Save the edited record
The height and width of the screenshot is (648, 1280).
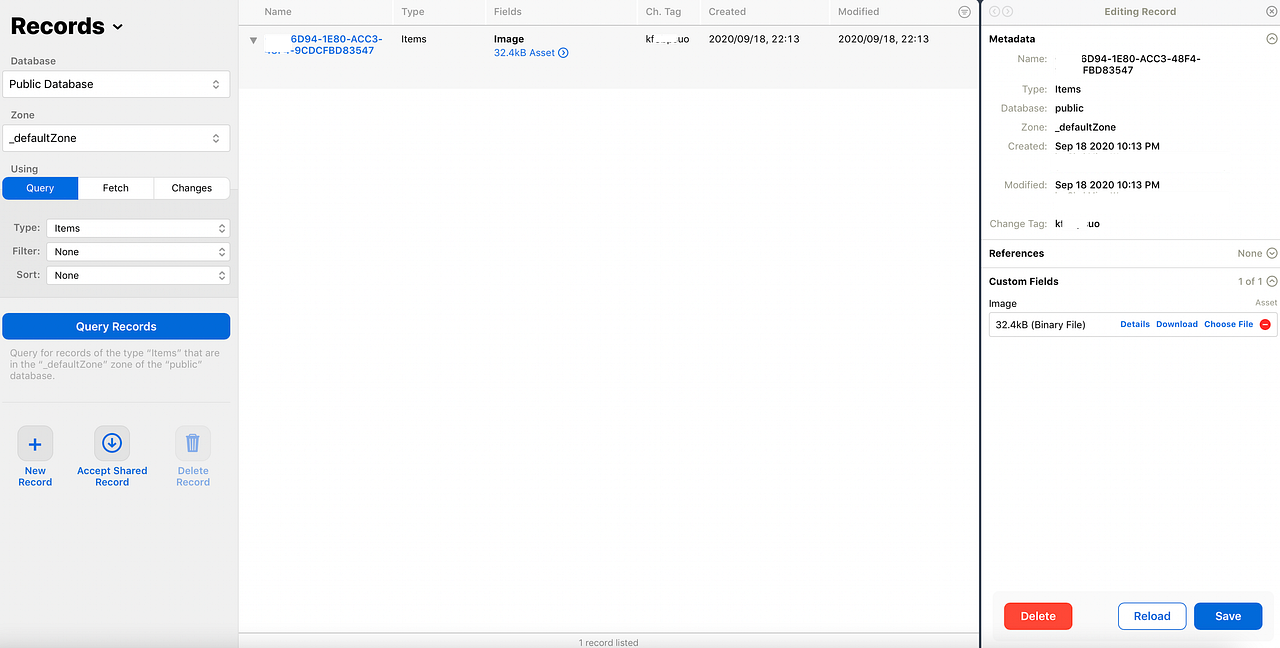pyautogui.click(x=1228, y=616)
